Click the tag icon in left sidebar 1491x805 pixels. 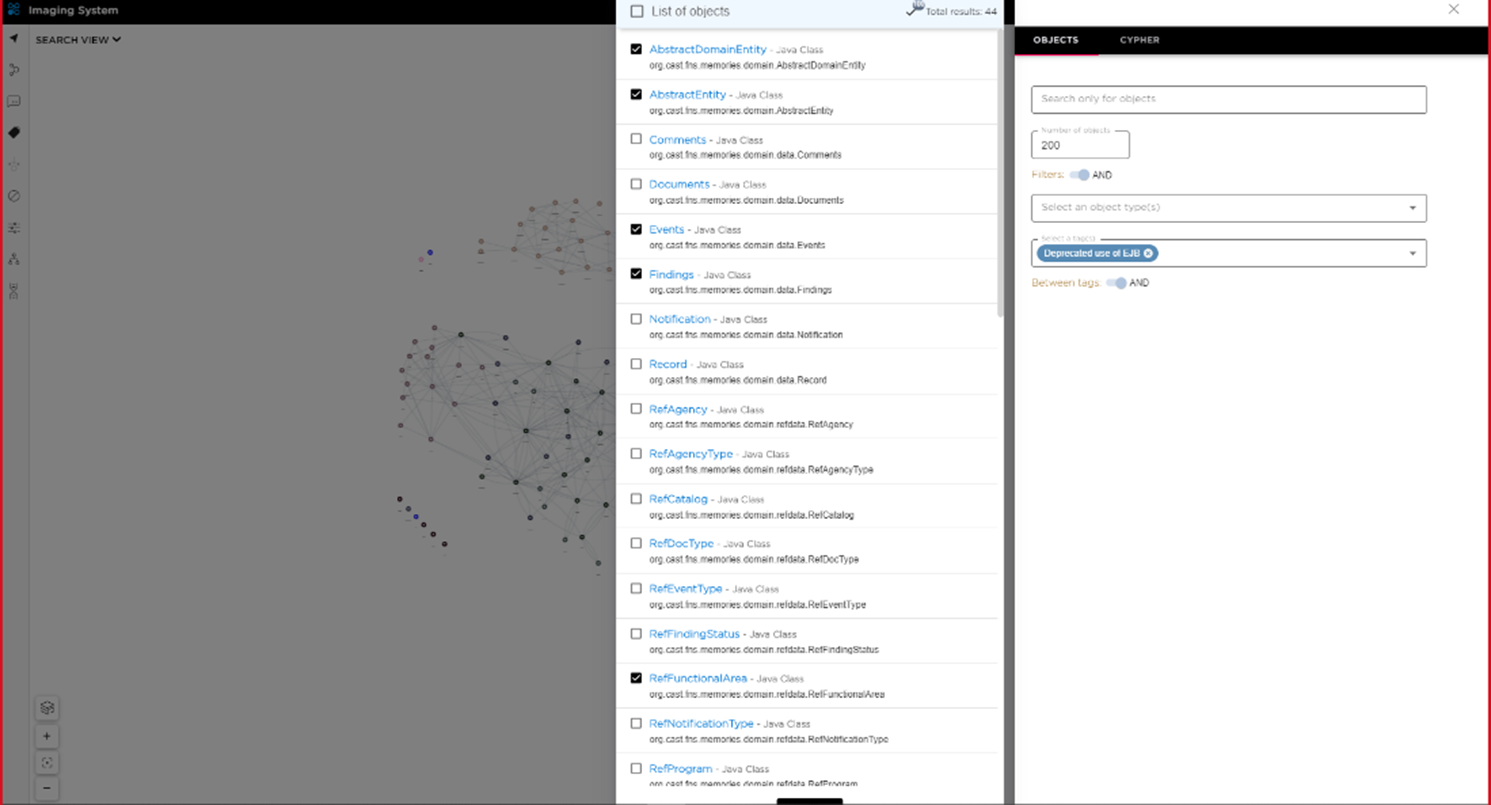pos(14,133)
